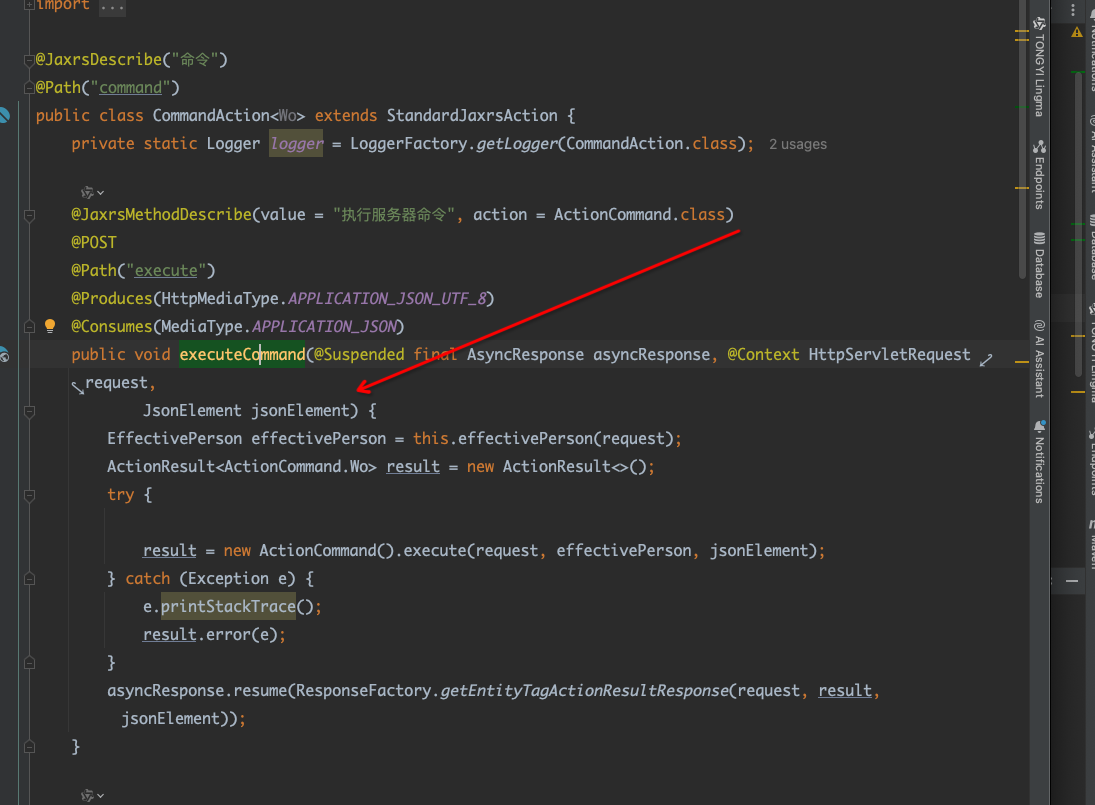The height and width of the screenshot is (805, 1095).
Task: Click the soft-wrap arrow icon after HttpServletRequest
Action: click(985, 359)
